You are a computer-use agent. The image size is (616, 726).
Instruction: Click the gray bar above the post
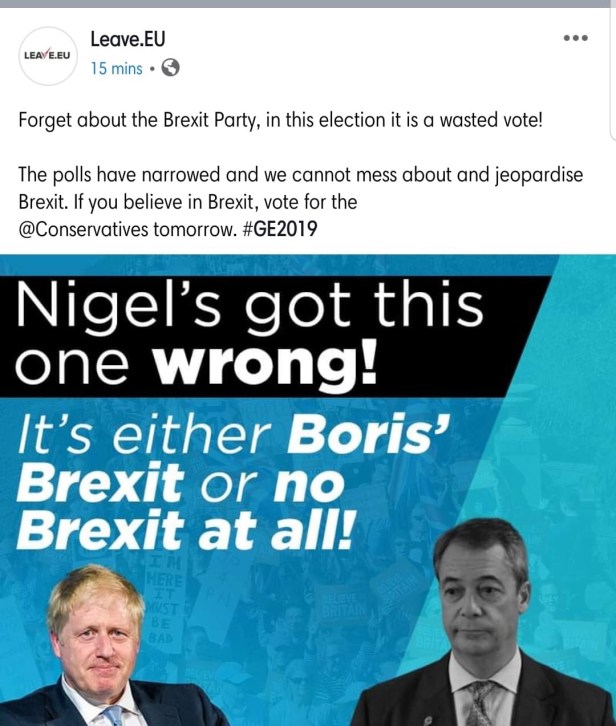coord(308,4)
